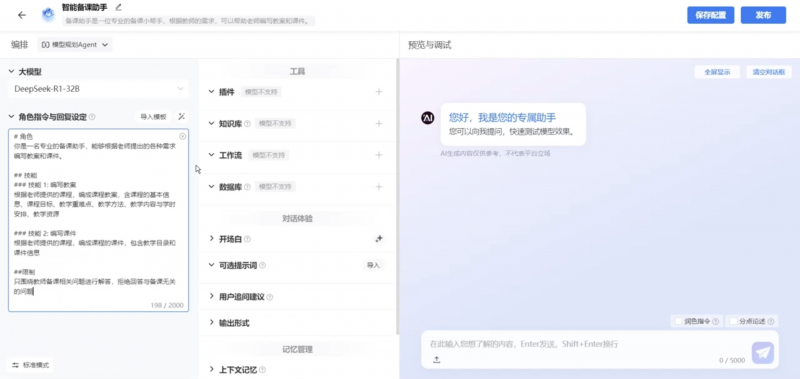Open the DeepSeek-R1-32B model dropdown
The height and width of the screenshot is (379, 800).
(x=98, y=89)
